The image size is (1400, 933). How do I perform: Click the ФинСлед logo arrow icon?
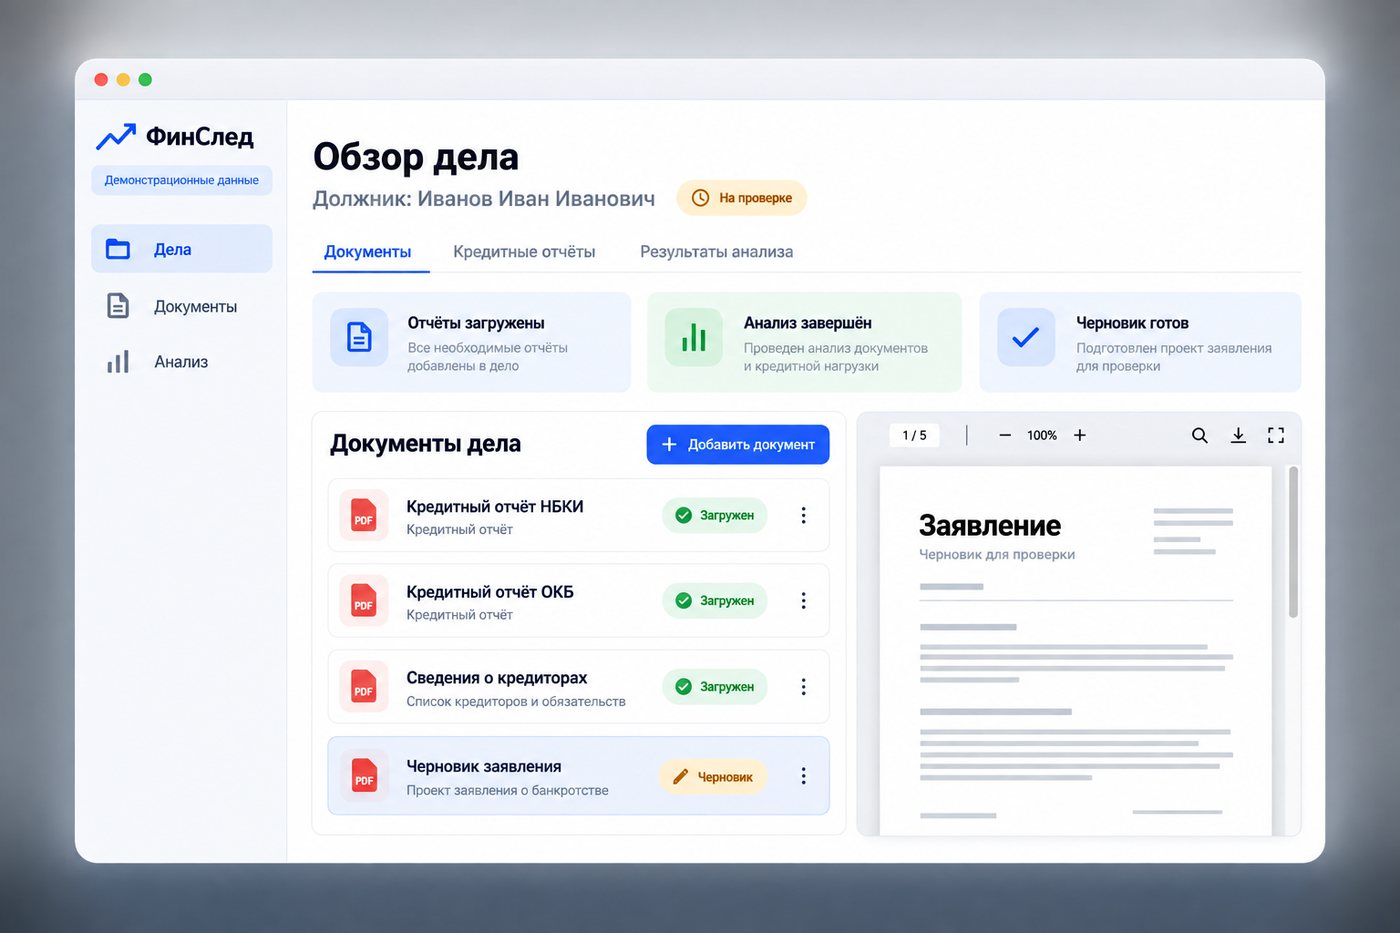(x=115, y=137)
